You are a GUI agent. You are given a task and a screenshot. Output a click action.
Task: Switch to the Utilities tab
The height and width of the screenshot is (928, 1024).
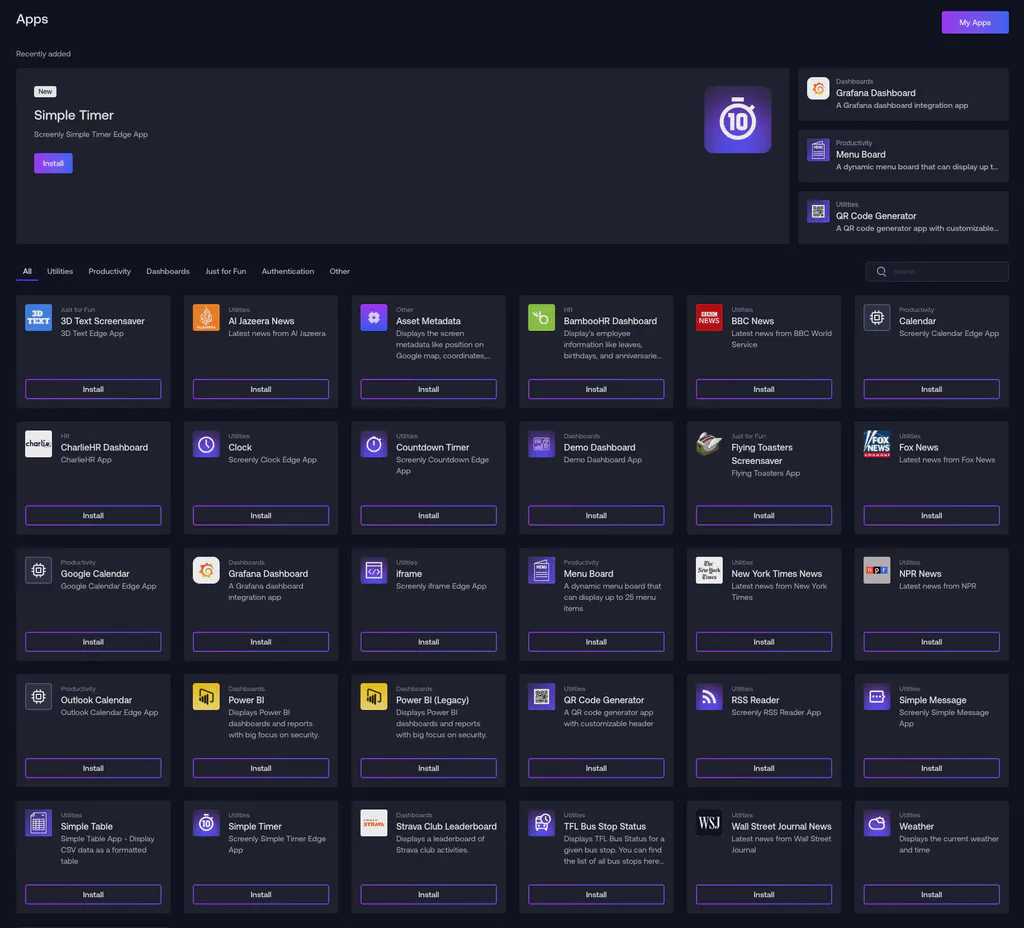coord(59,271)
